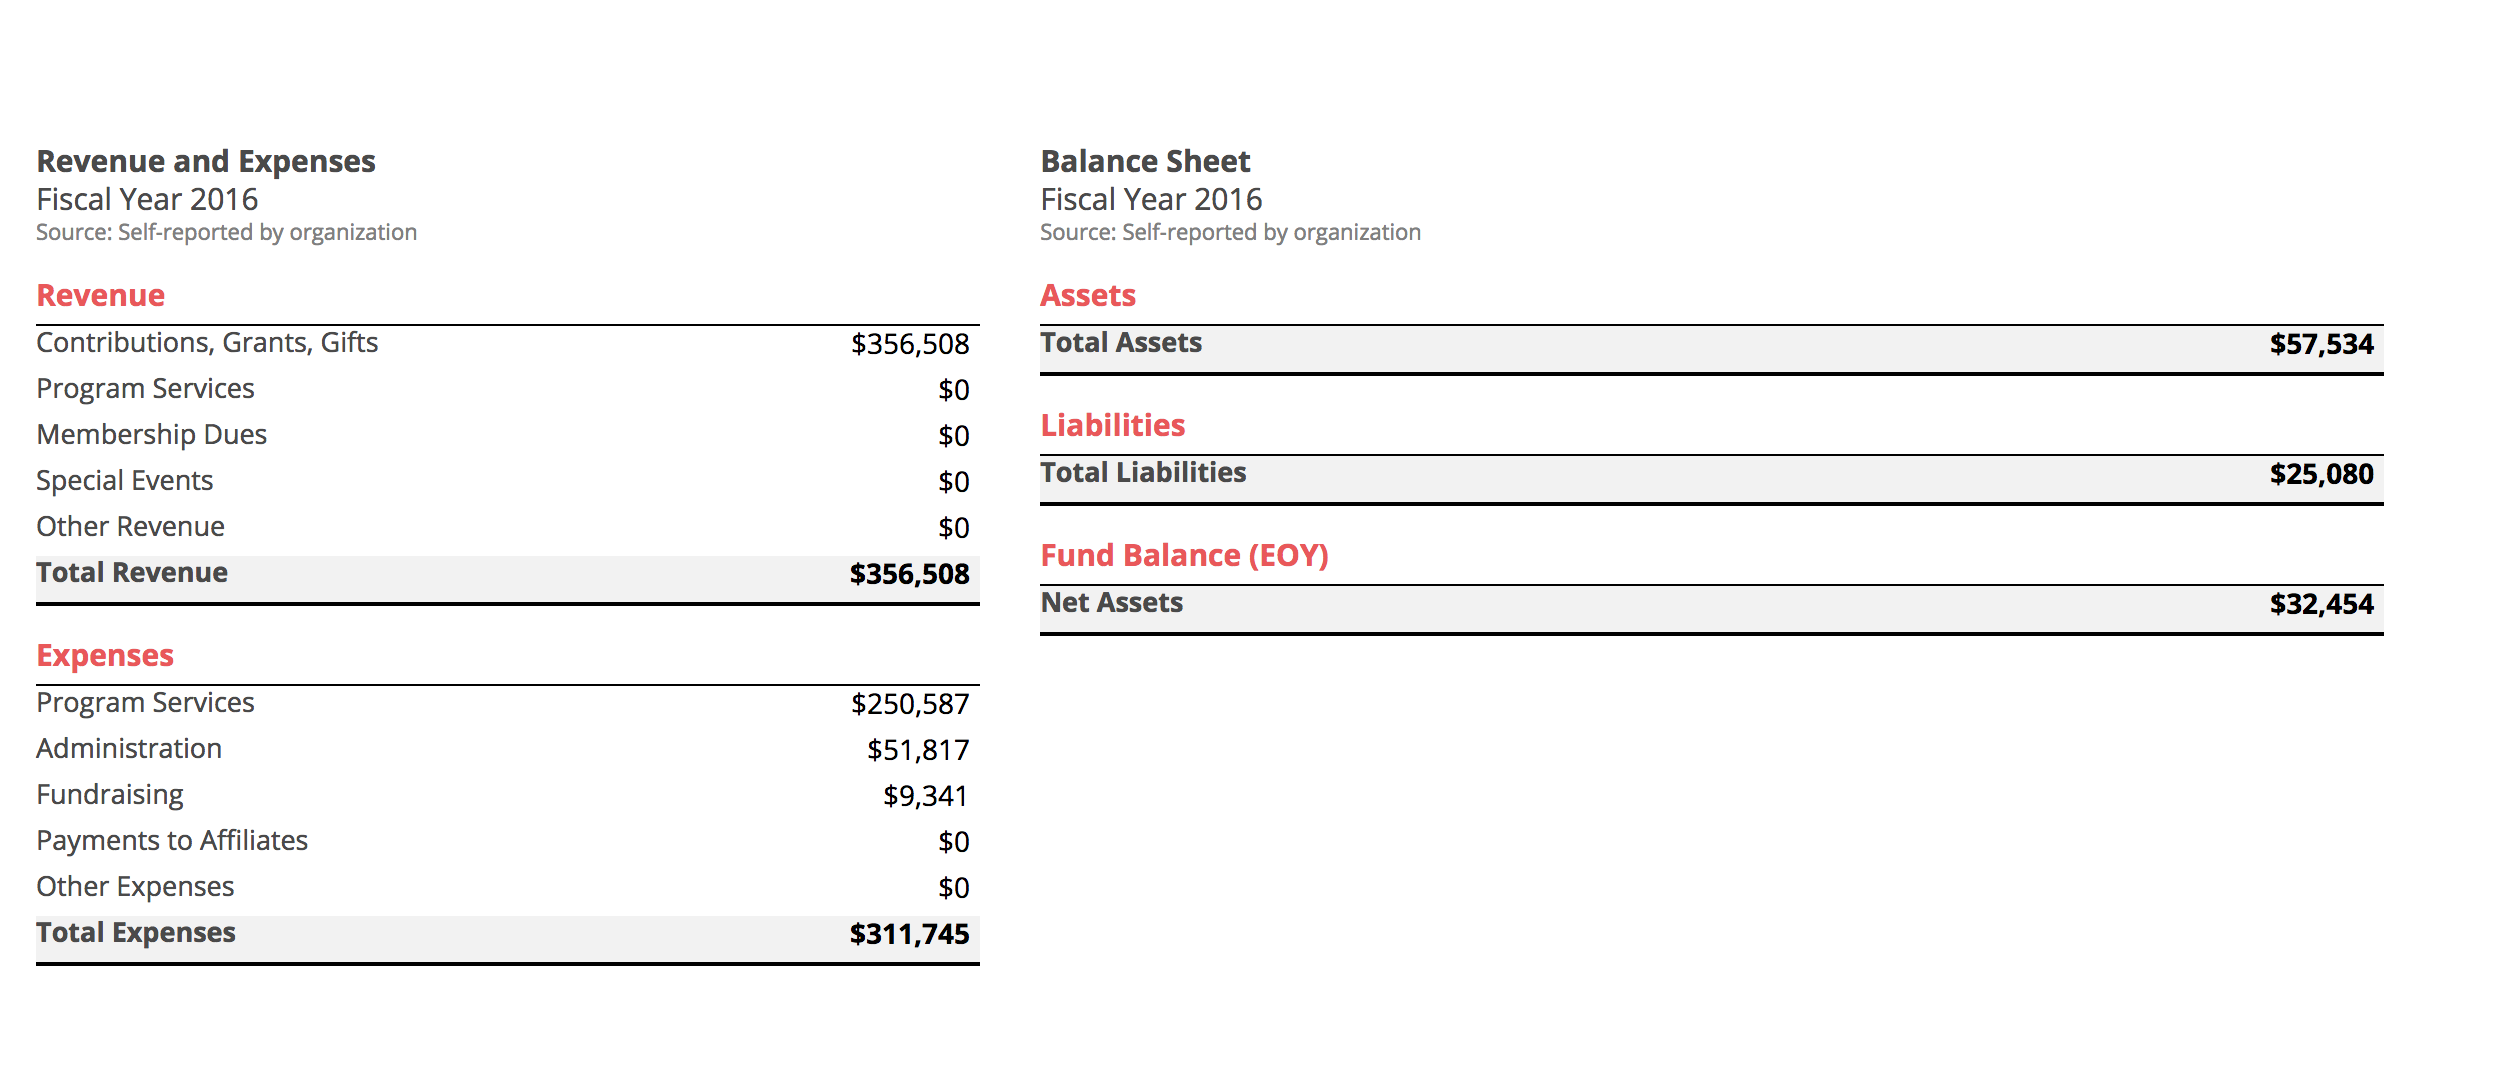Viewport: 2496px width, 1076px height.
Task: Click the Balance Sheet heading
Action: [1145, 161]
